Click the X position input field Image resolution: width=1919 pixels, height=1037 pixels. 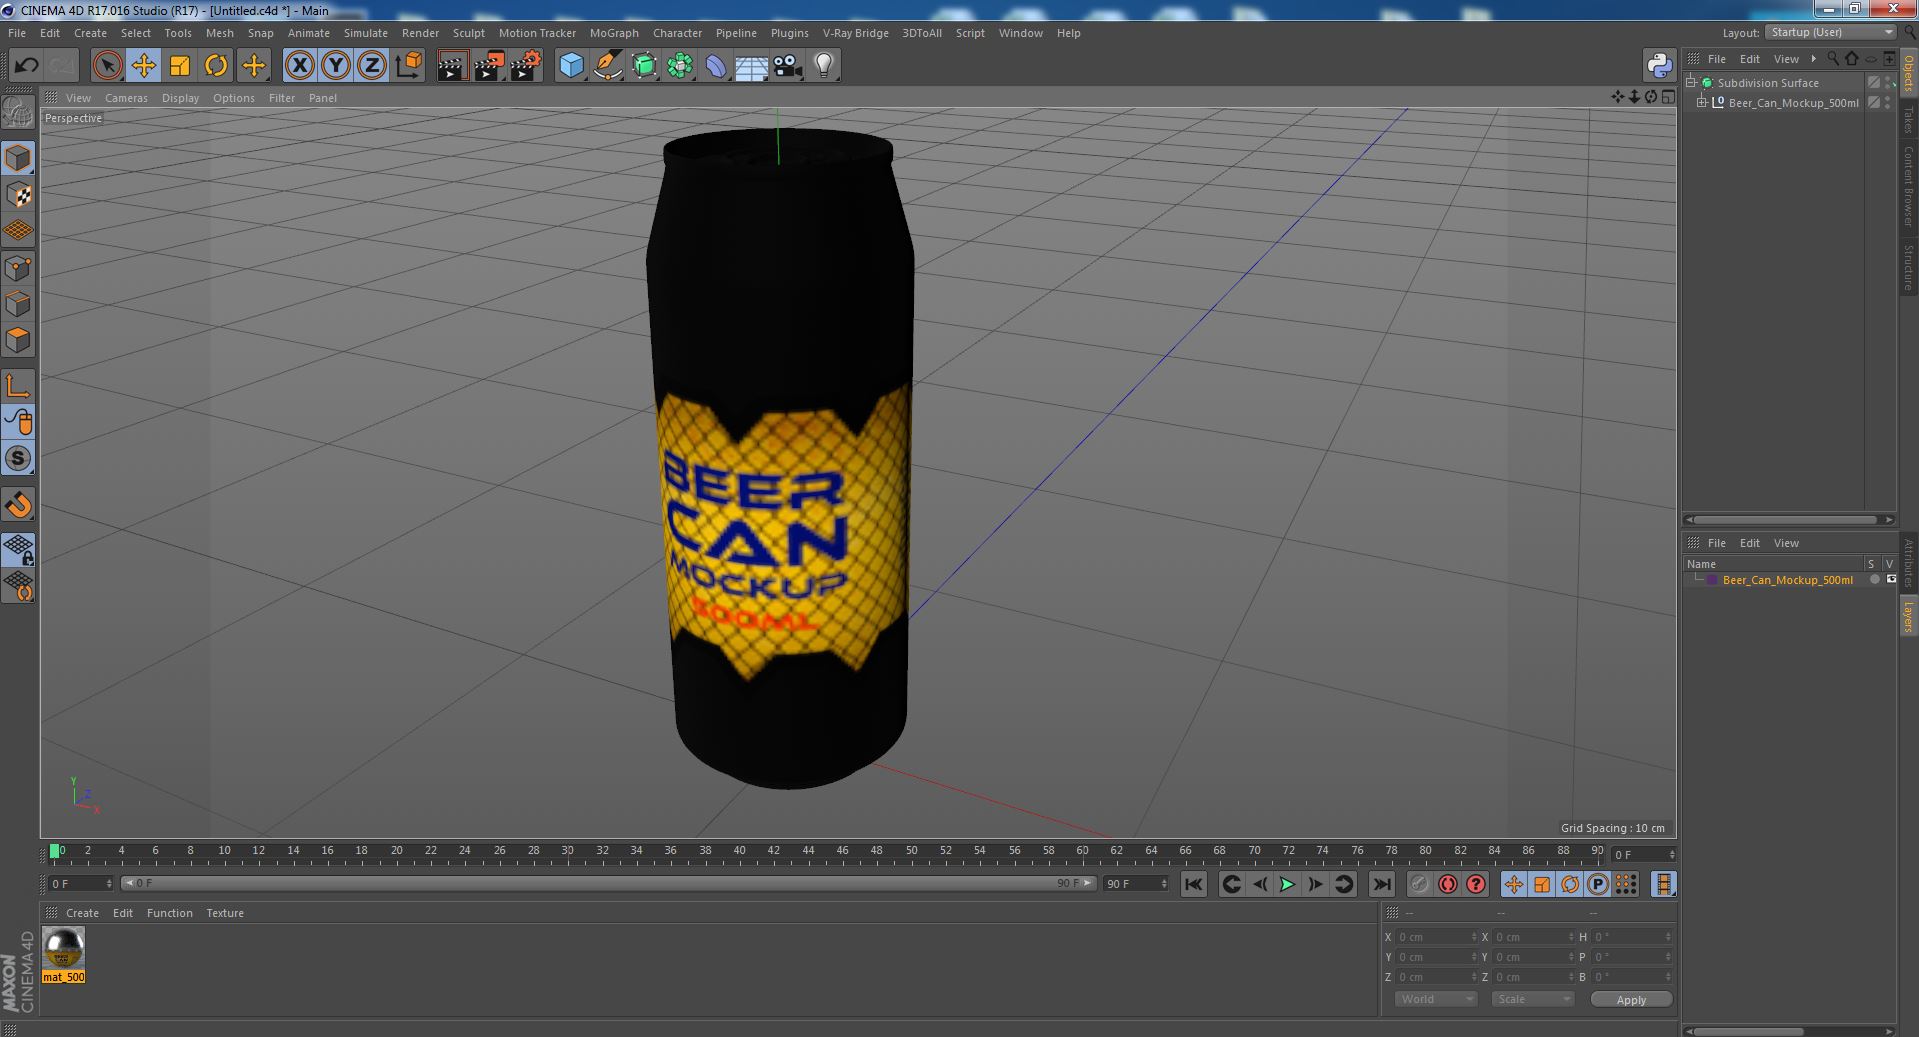coord(1436,937)
